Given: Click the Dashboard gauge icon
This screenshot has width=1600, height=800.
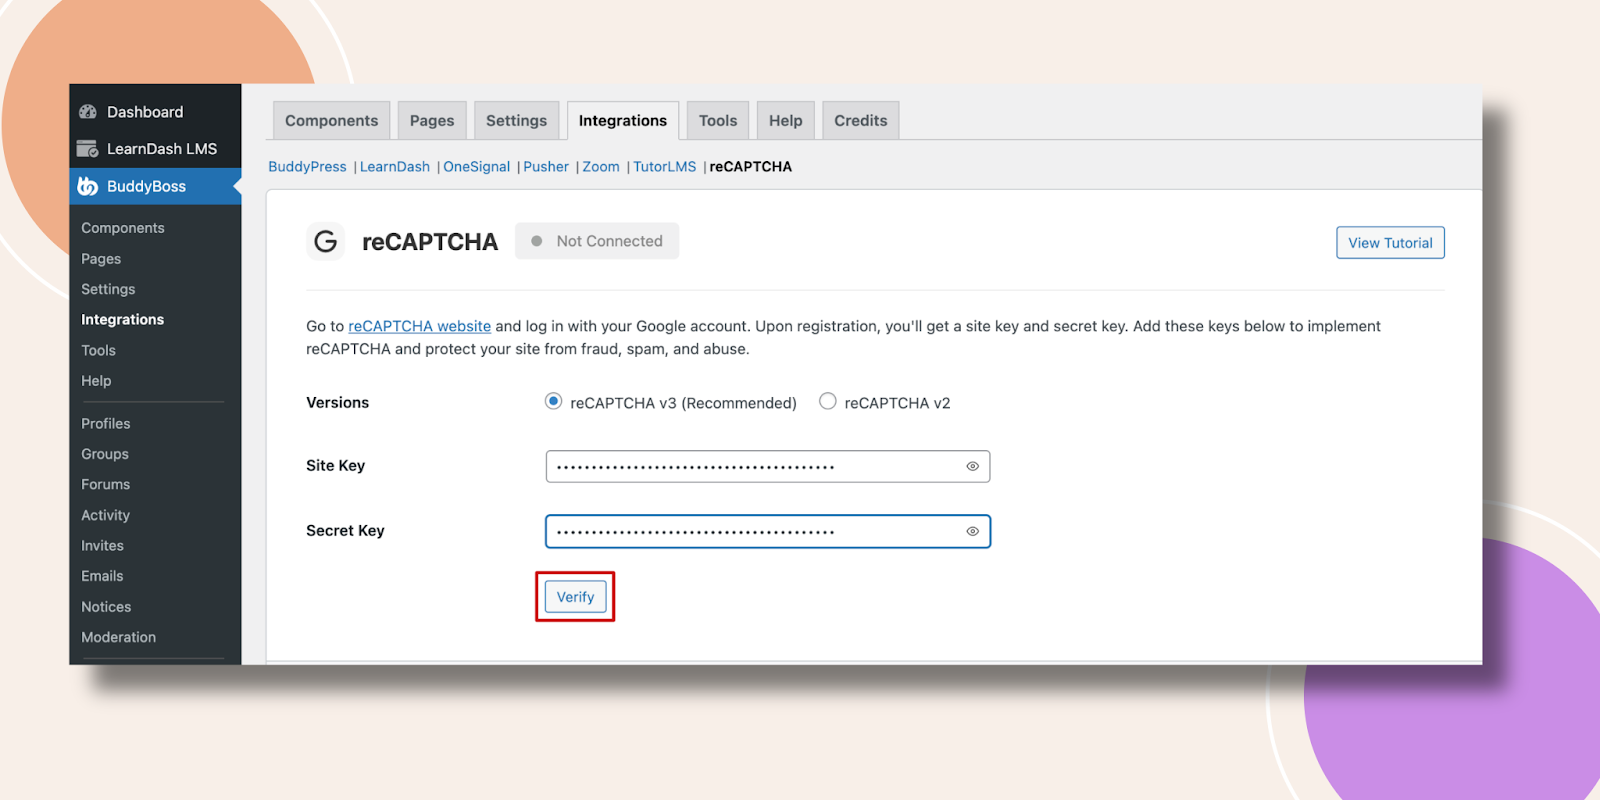Looking at the screenshot, I should pyautogui.click(x=88, y=112).
